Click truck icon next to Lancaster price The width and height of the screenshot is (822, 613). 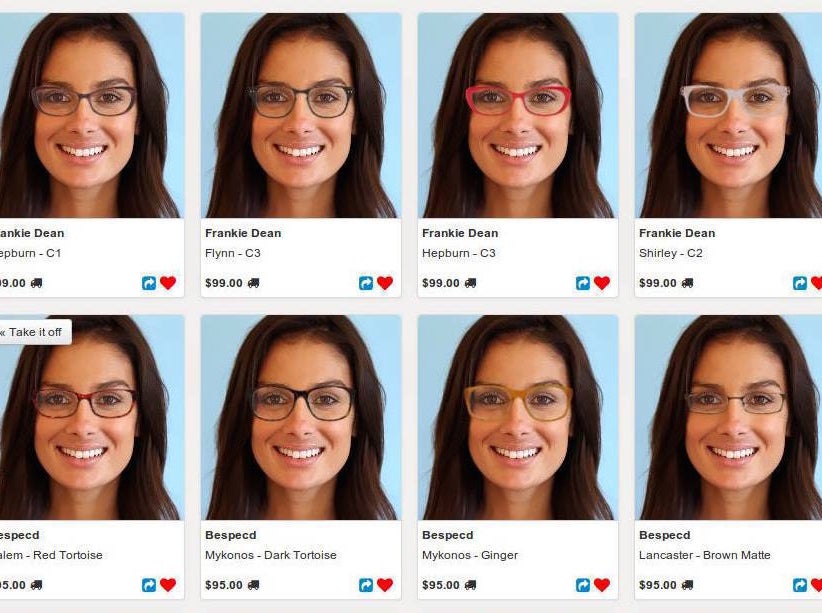[x=687, y=585]
